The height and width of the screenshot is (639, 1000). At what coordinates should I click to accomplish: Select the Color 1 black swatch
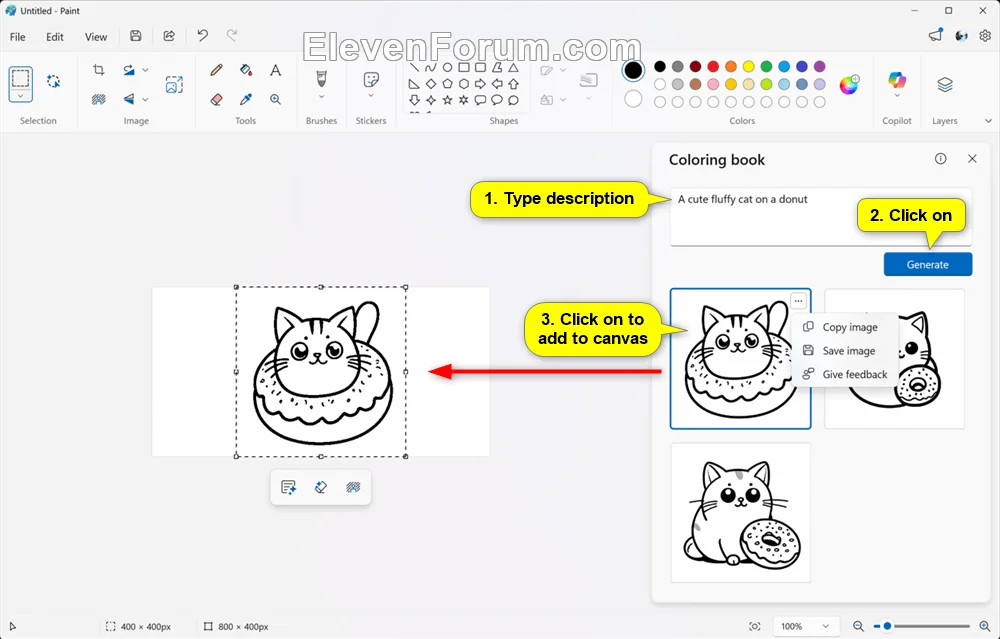pos(633,70)
